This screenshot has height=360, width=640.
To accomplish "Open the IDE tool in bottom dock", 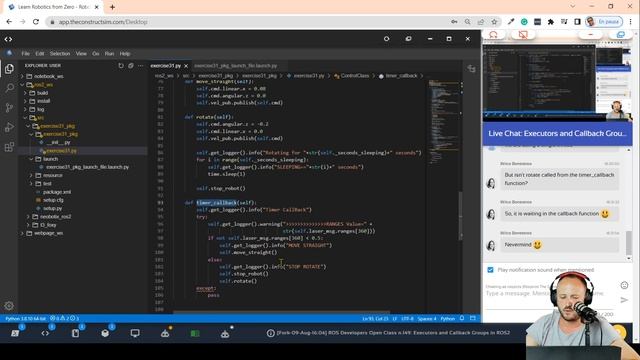I will click(45, 333).
